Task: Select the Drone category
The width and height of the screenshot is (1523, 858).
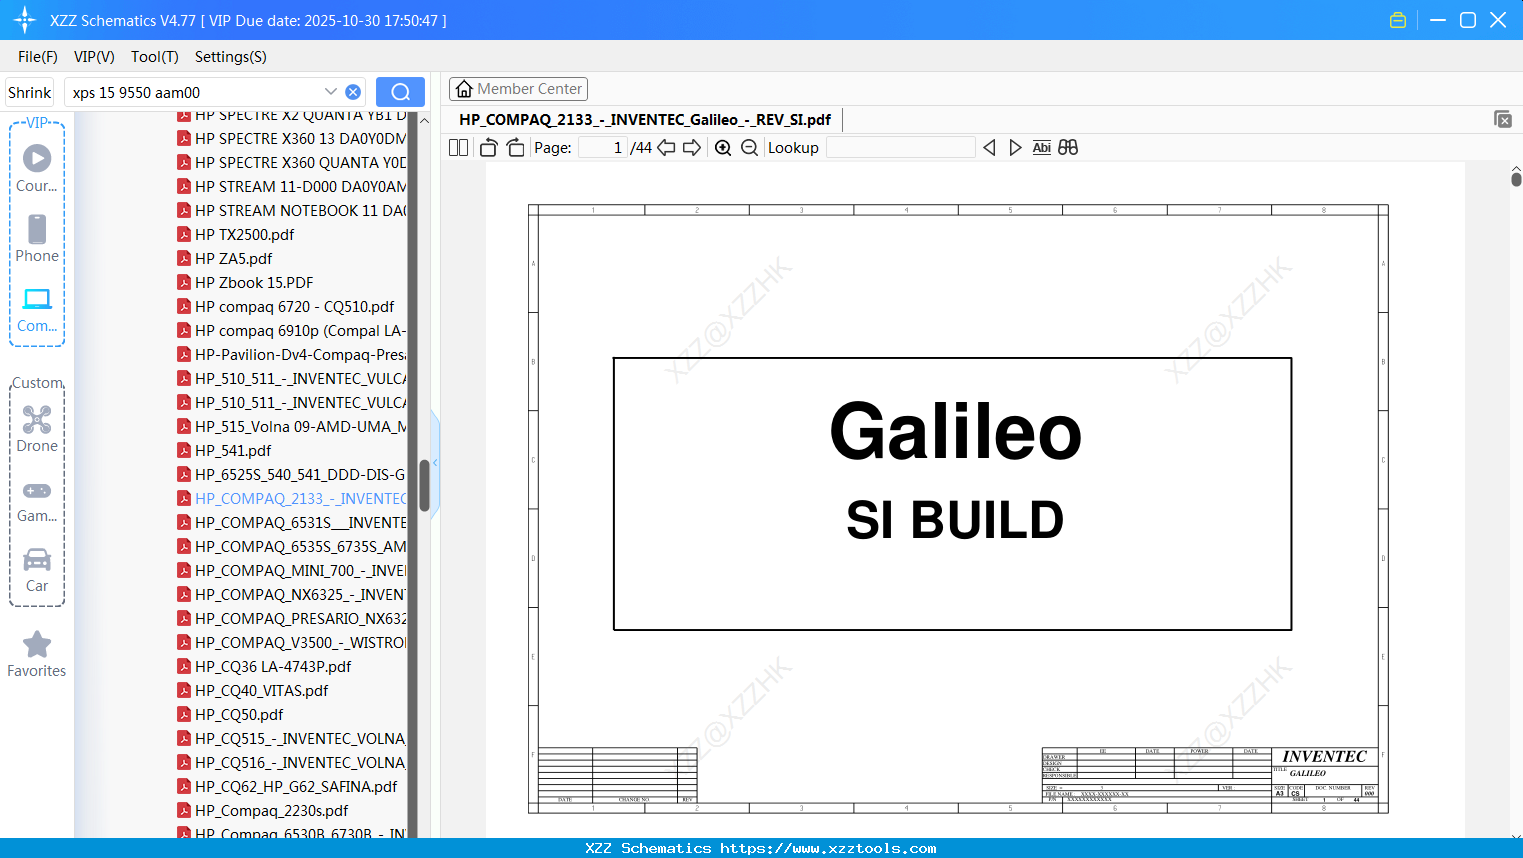Action: tap(37, 429)
